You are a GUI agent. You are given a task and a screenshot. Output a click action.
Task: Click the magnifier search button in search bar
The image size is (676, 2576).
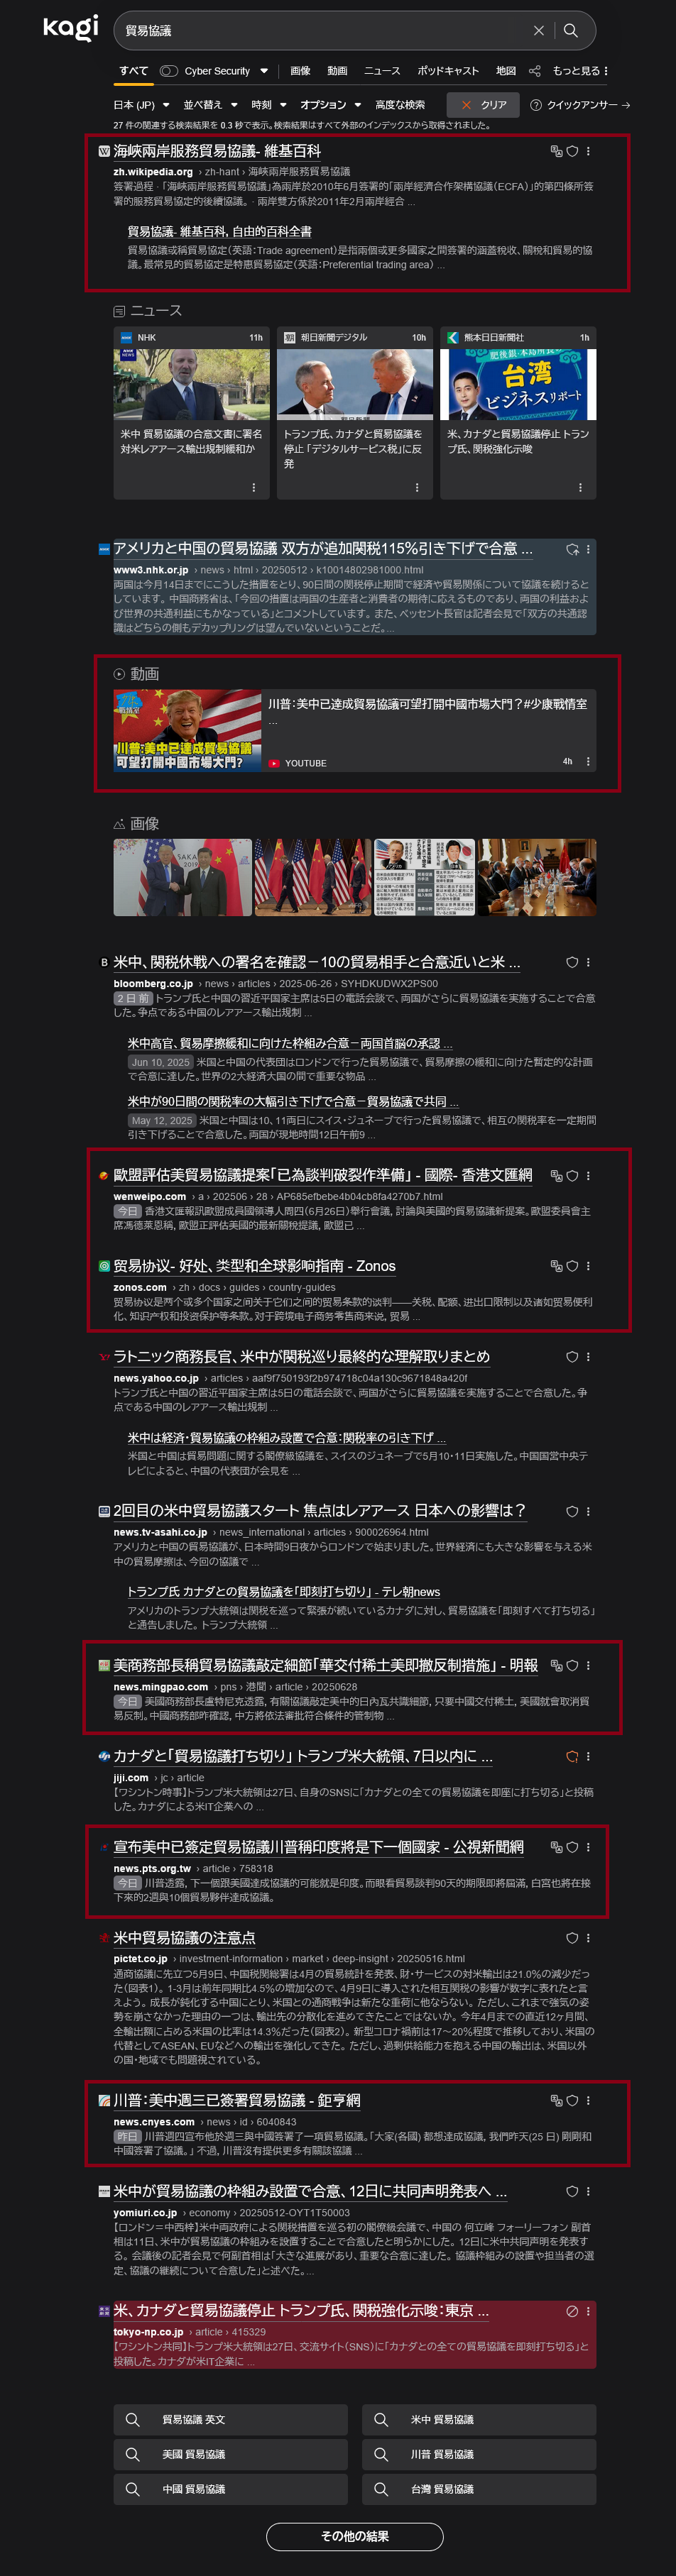pyautogui.click(x=570, y=31)
